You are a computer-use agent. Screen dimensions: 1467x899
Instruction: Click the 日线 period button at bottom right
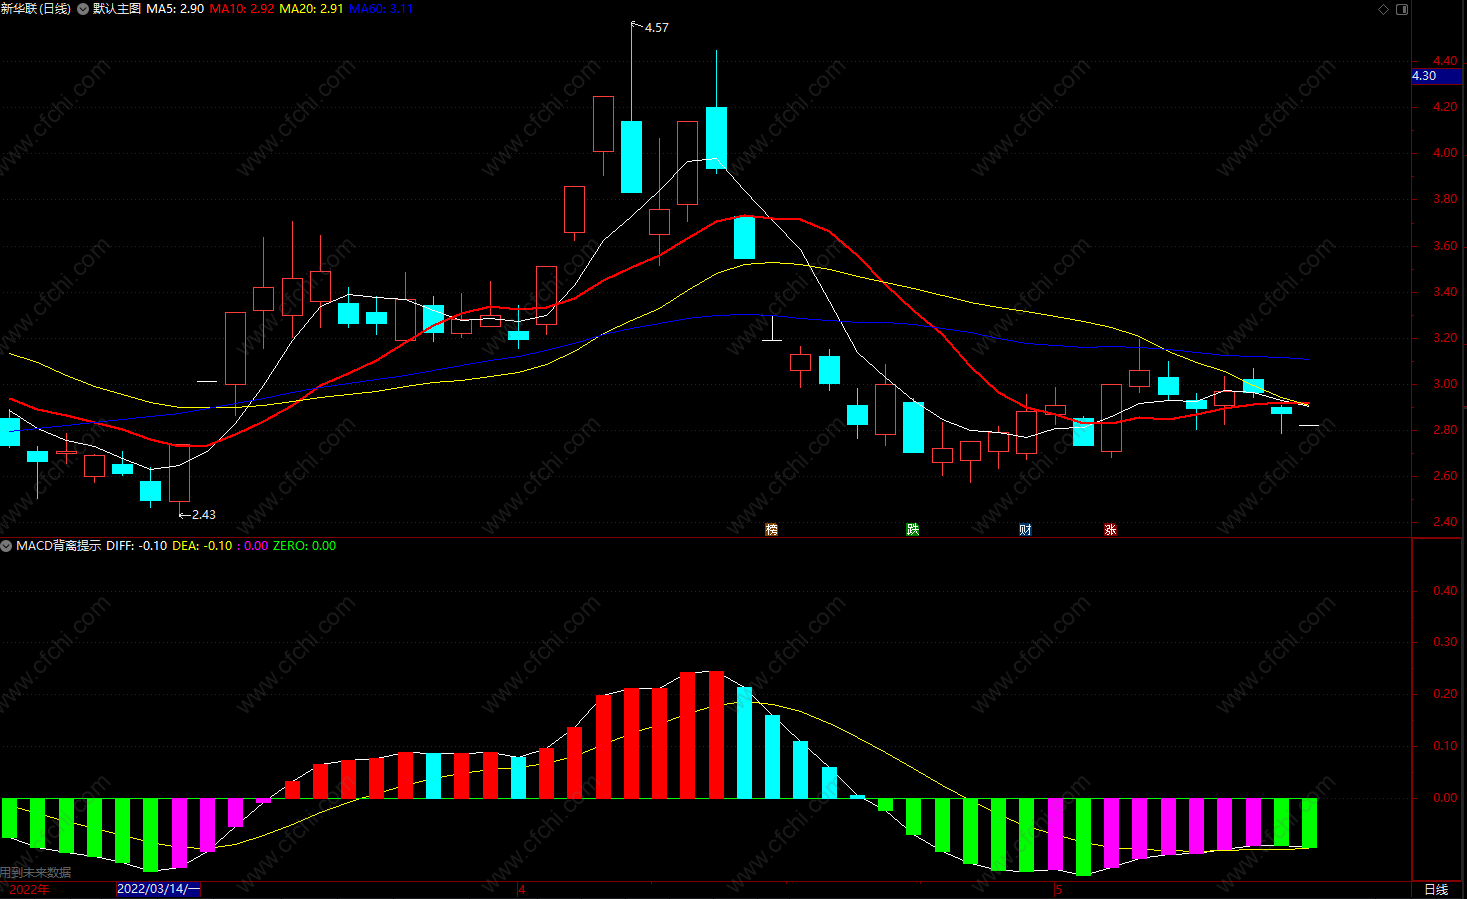click(x=1436, y=890)
